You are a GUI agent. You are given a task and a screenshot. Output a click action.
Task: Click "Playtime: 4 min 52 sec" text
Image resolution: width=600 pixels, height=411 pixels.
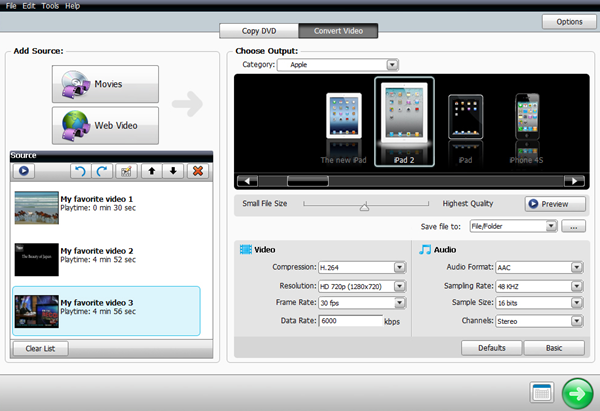[x=98, y=259]
